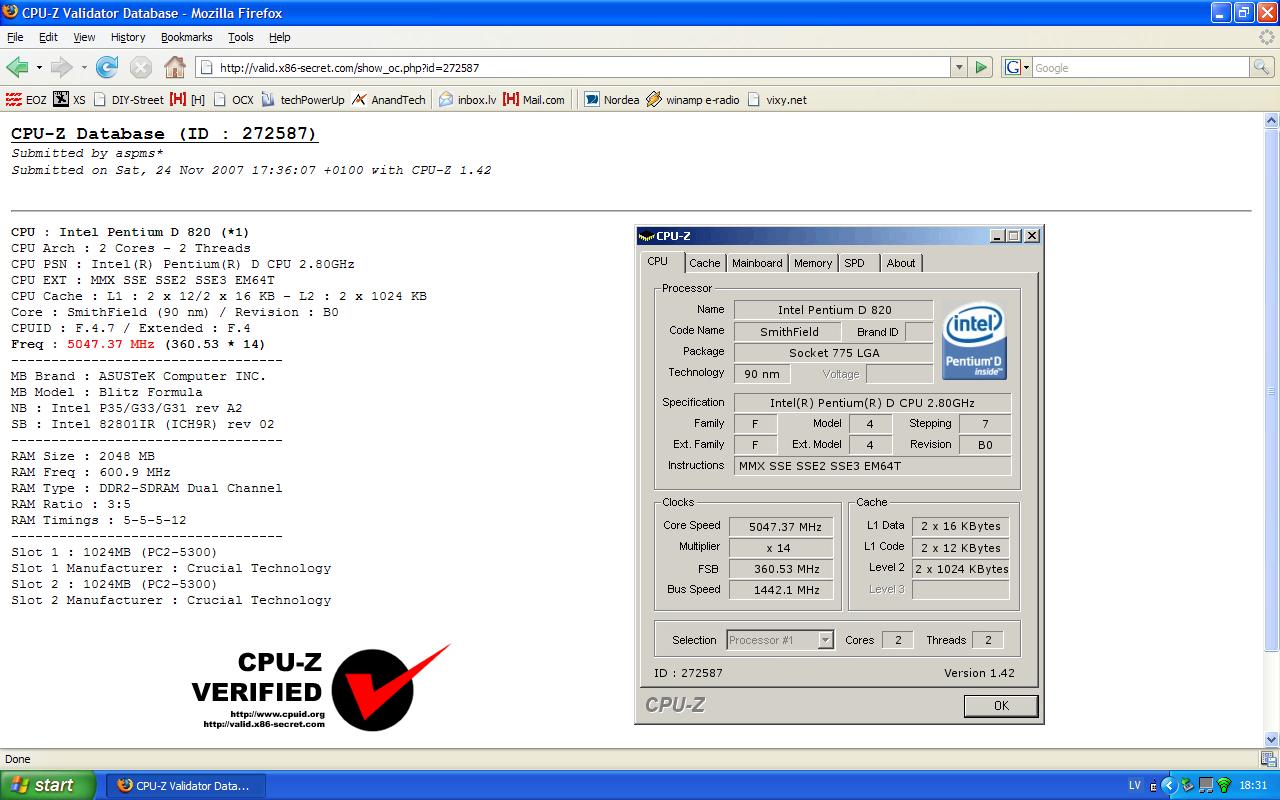Click the green Go arrow beside address bar
Viewport: 1280px width, 800px height.
pyautogui.click(x=981, y=67)
